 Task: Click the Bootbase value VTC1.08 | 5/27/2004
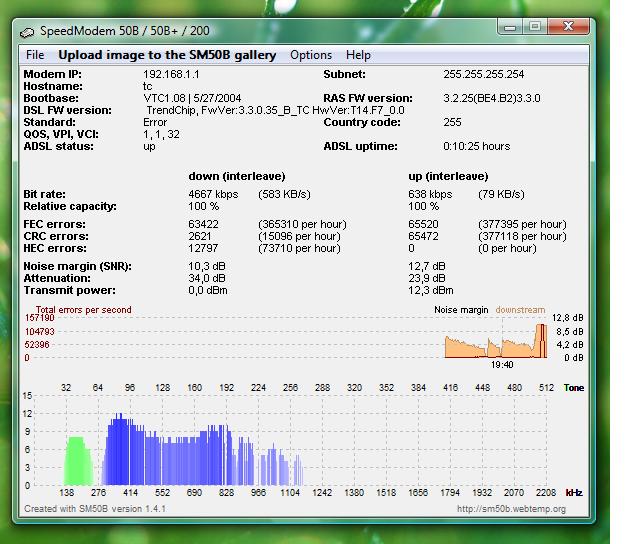pos(192,98)
